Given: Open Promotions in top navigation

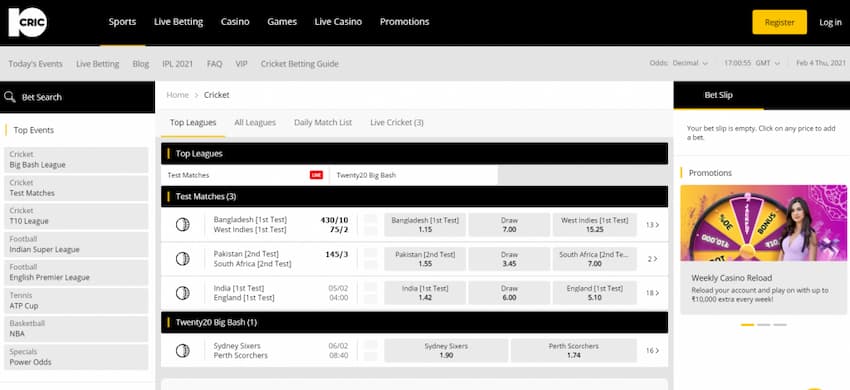Looking at the screenshot, I should pos(404,22).
